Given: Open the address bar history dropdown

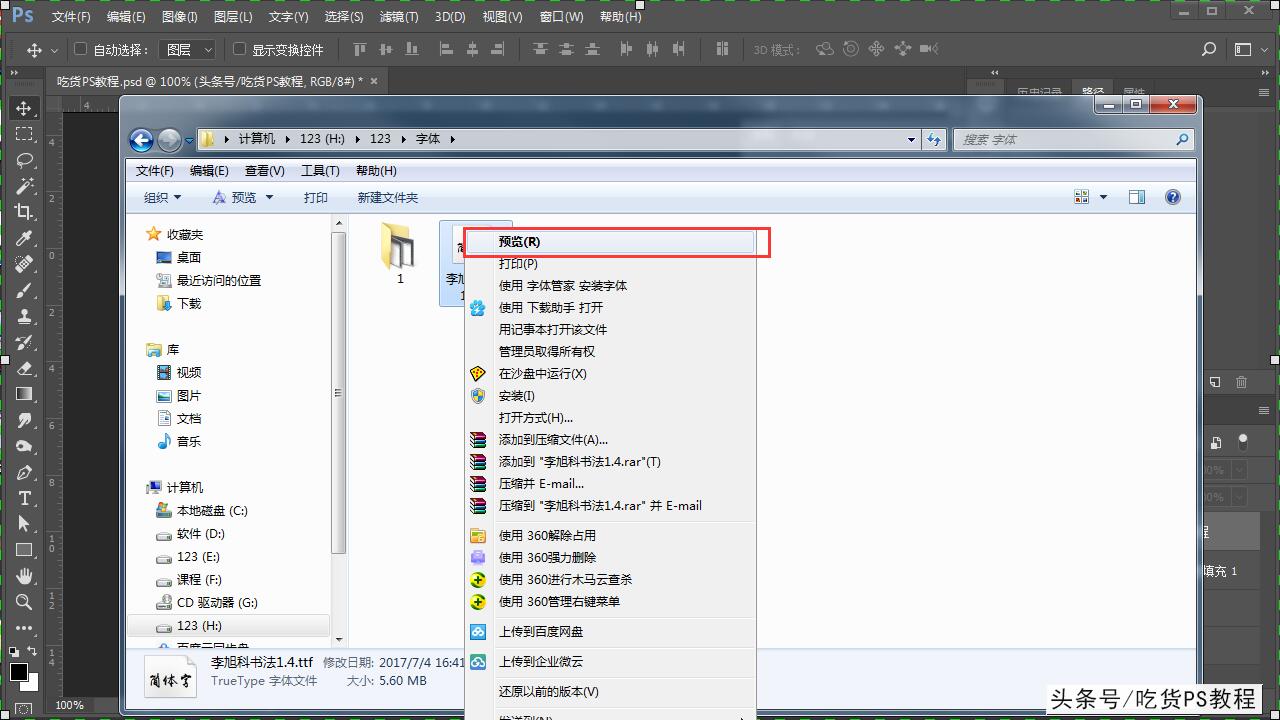Looking at the screenshot, I should pos(911,140).
